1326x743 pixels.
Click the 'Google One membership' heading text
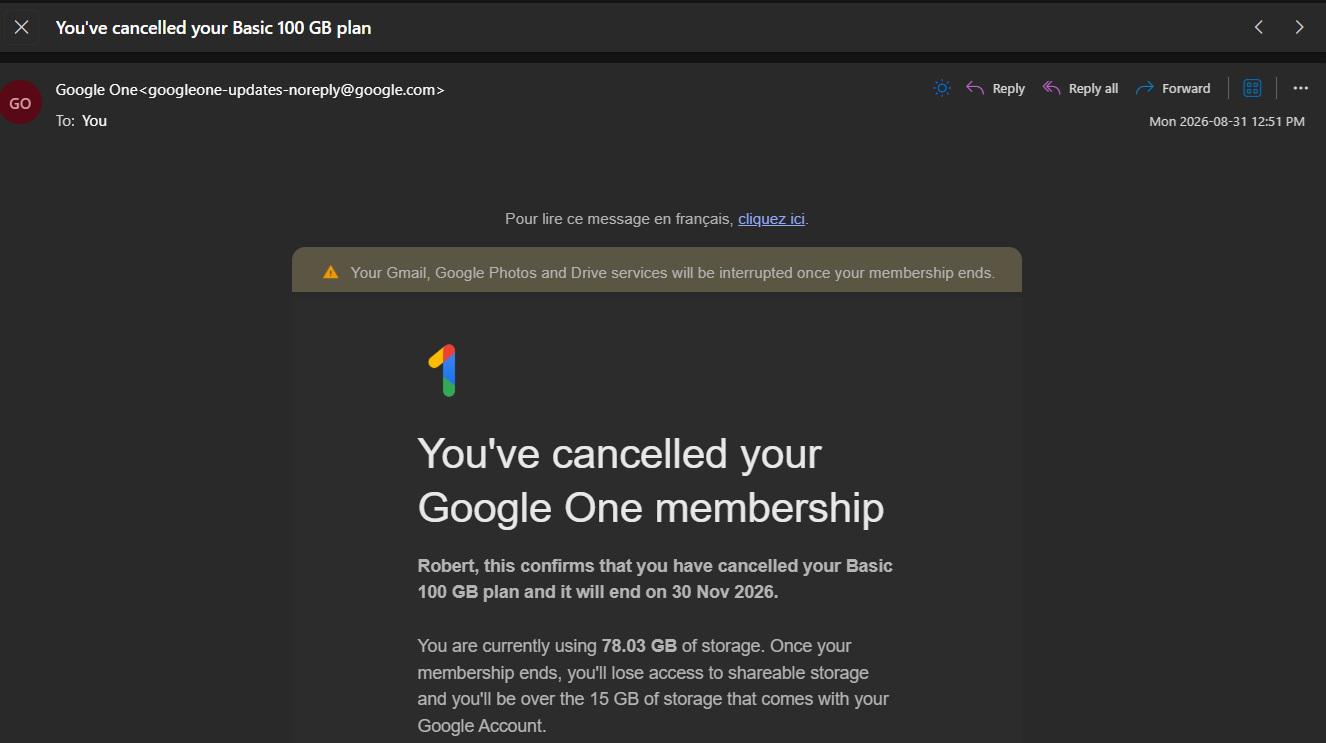[x=651, y=507]
